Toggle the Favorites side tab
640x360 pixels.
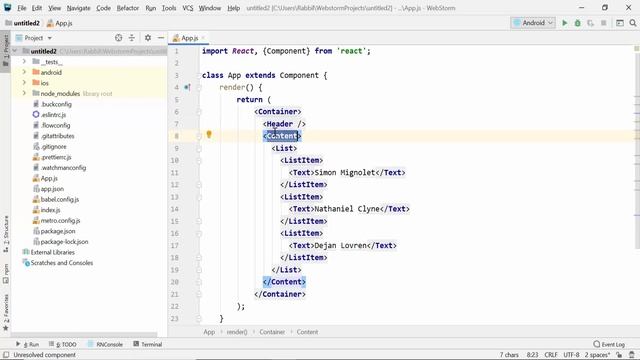click(6, 312)
